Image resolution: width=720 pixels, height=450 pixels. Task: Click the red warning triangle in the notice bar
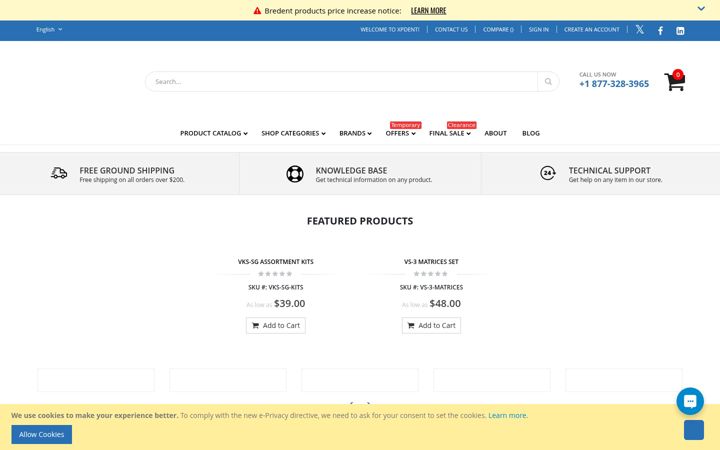(257, 11)
